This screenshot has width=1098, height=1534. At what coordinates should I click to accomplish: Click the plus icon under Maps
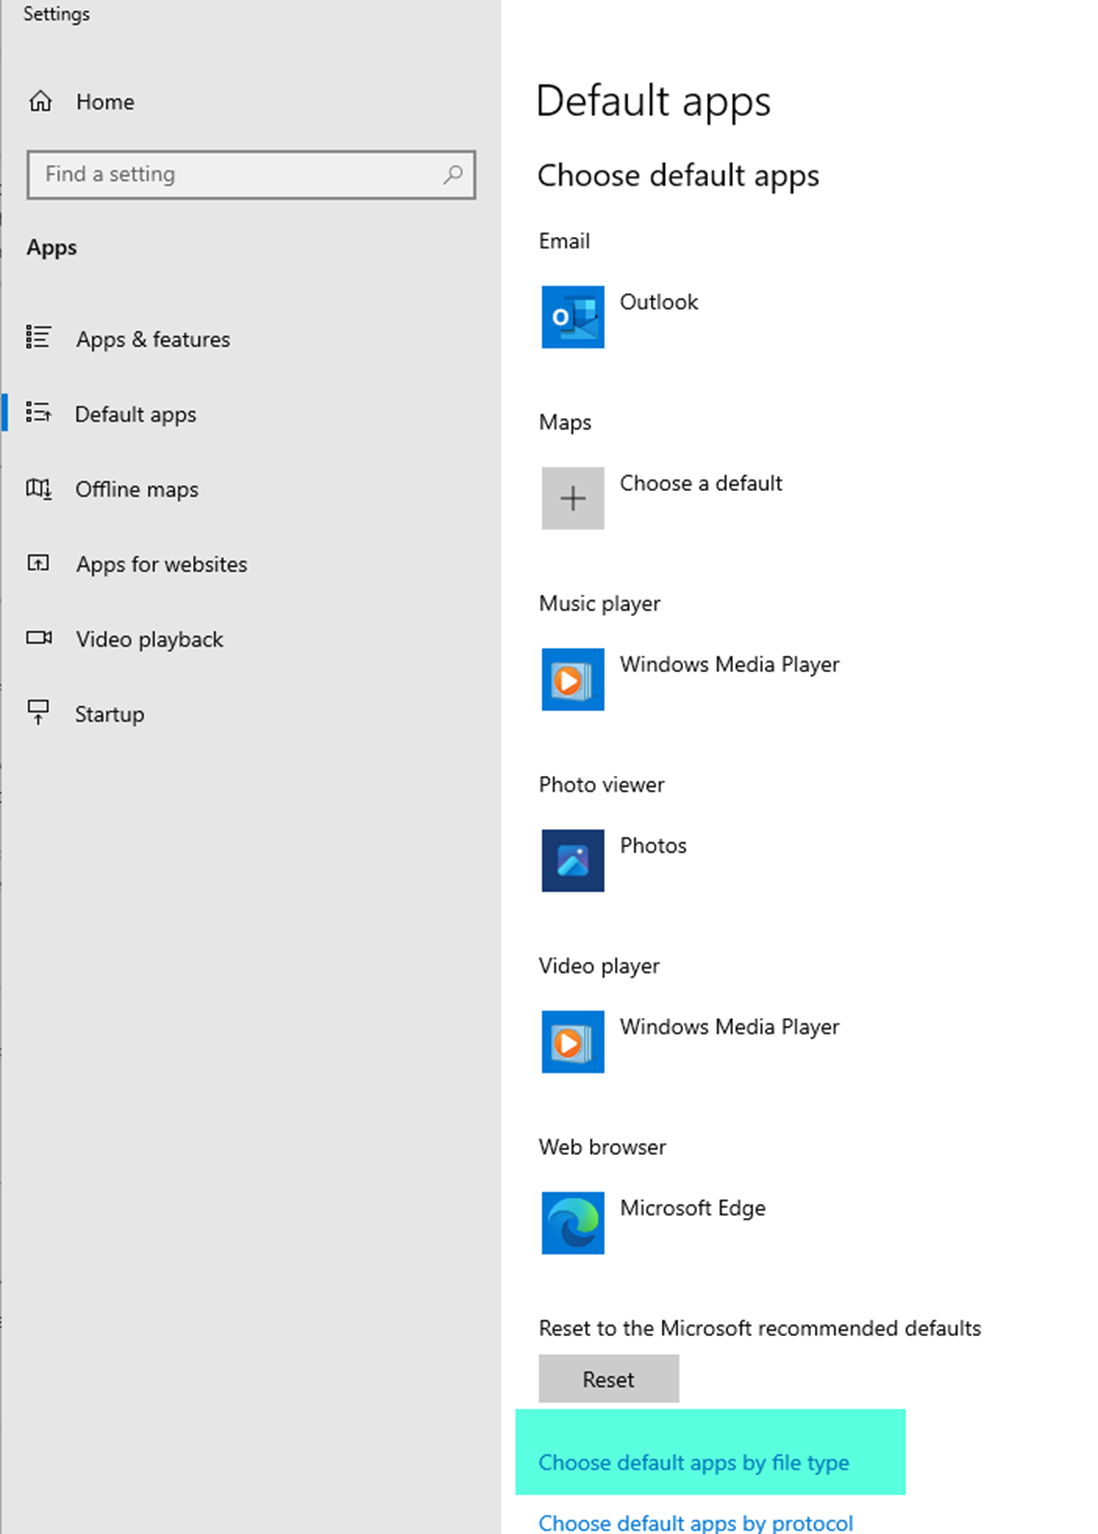(573, 498)
